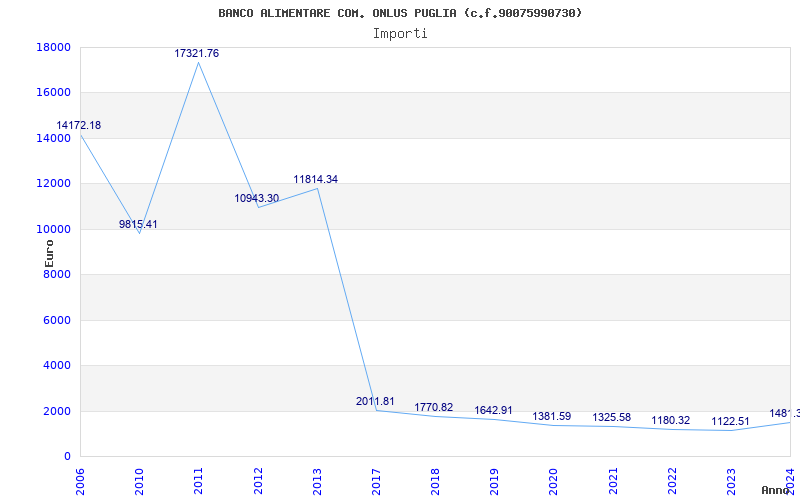
Task: Click the x-axis year 2023
Action: [731, 481]
